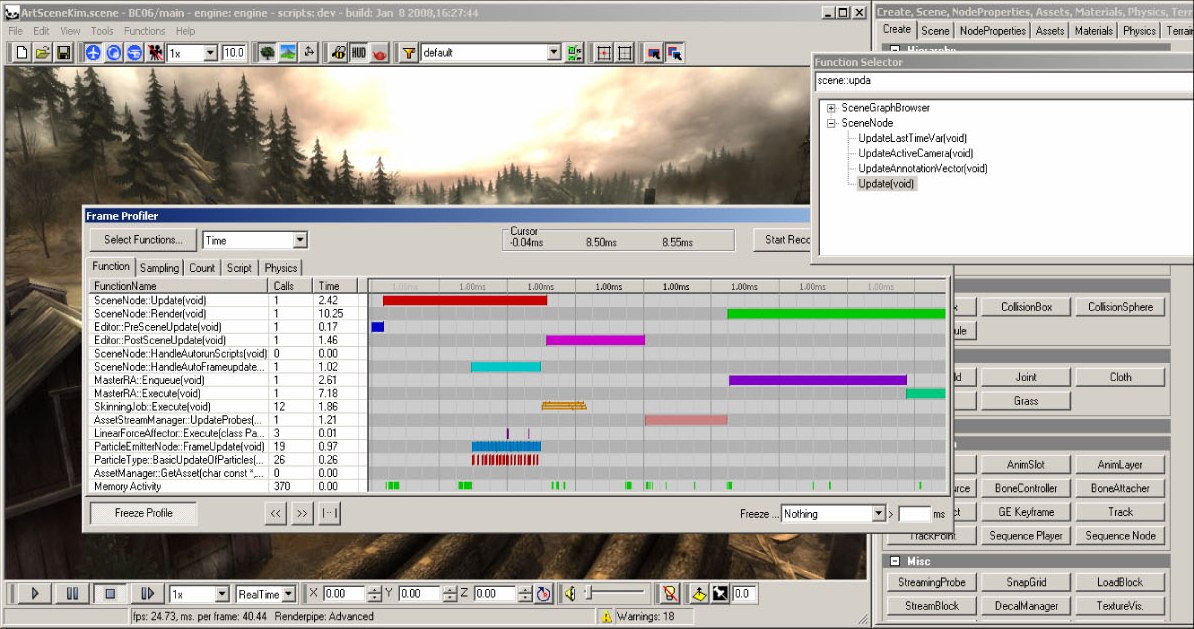Open the Time metric dropdown

coord(299,240)
